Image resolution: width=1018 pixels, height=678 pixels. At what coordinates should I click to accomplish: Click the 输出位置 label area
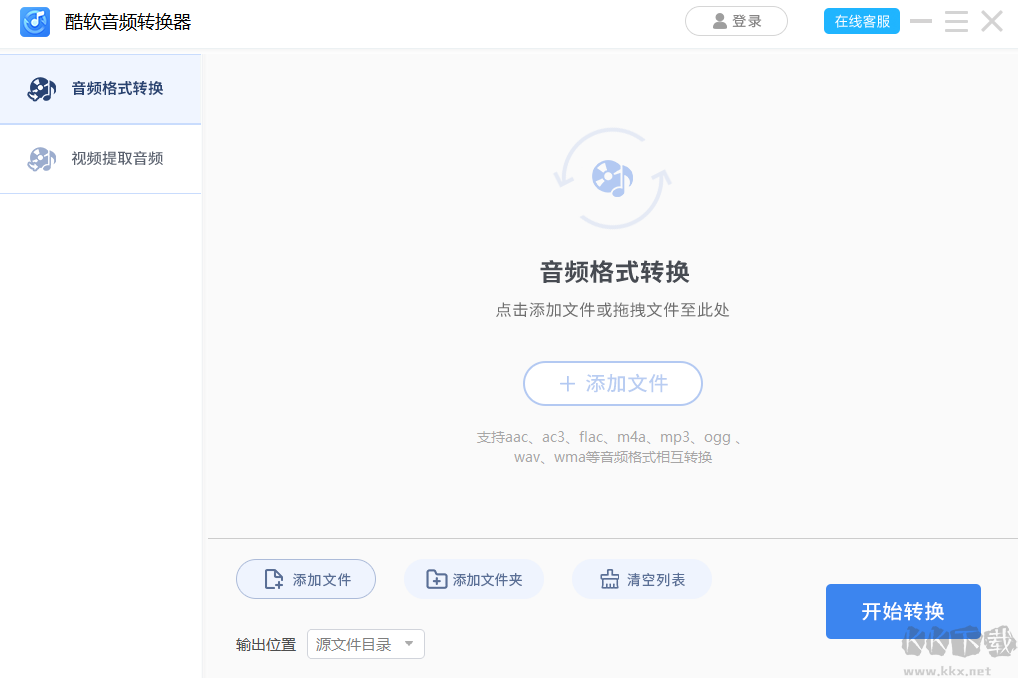(265, 644)
